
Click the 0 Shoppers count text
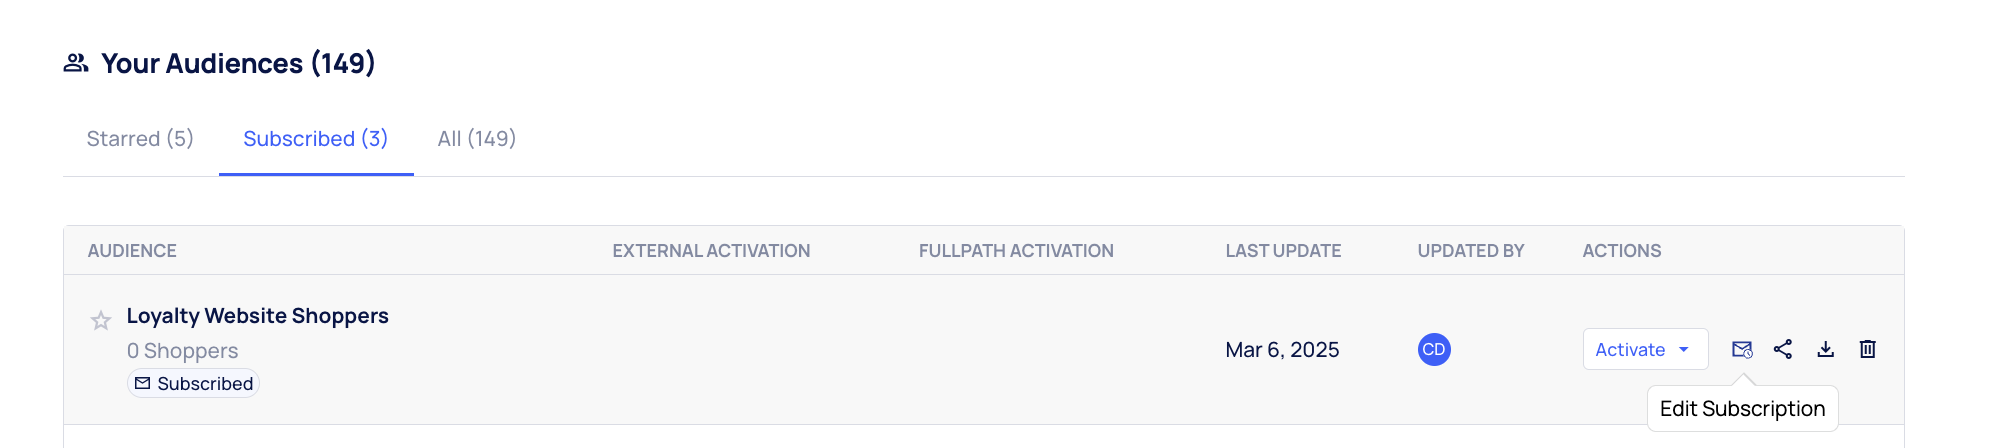click(x=182, y=351)
